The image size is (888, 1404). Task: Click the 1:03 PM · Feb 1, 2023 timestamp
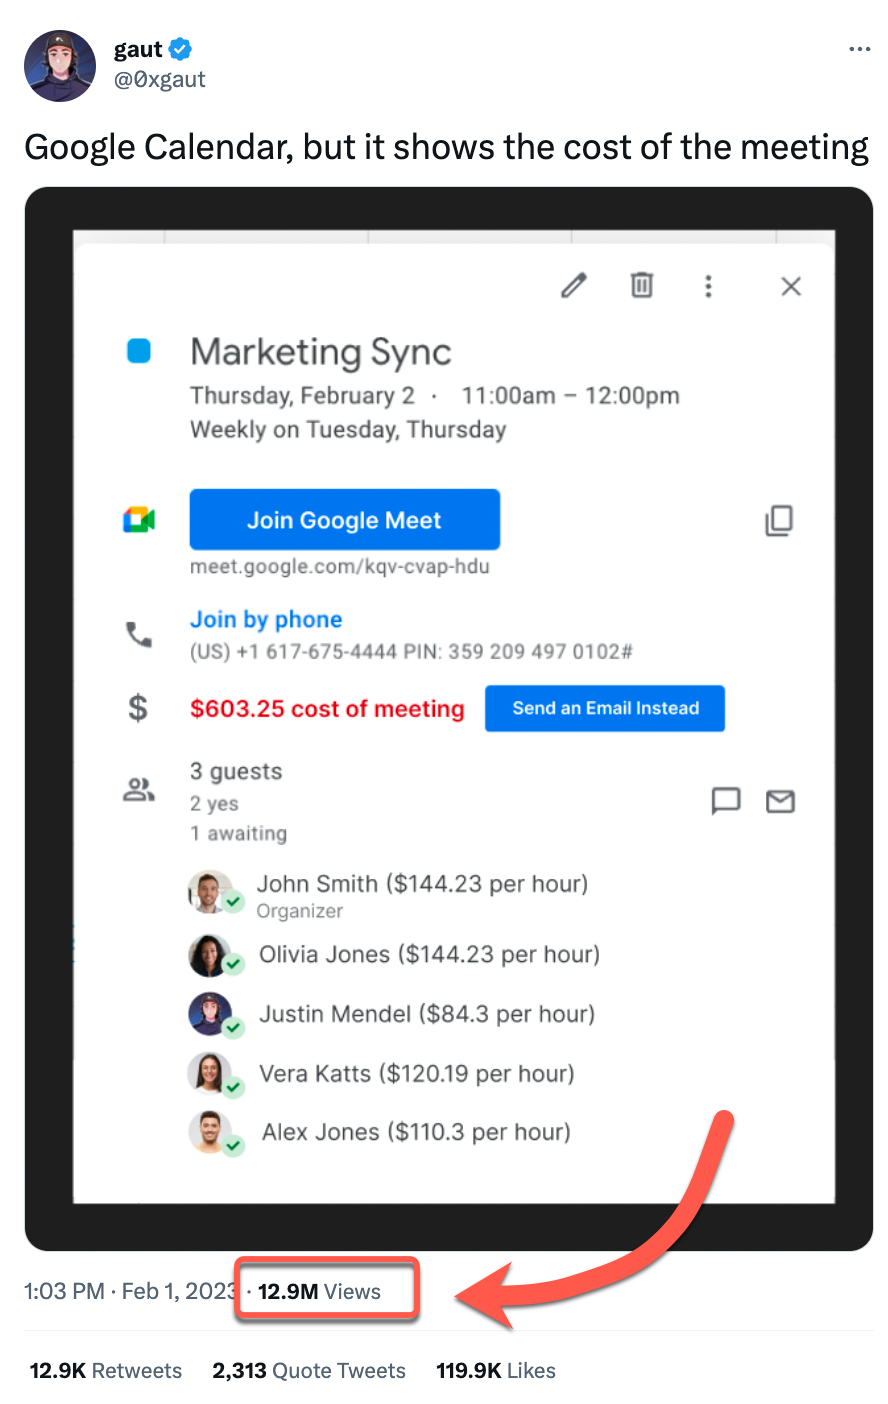pos(130,1291)
